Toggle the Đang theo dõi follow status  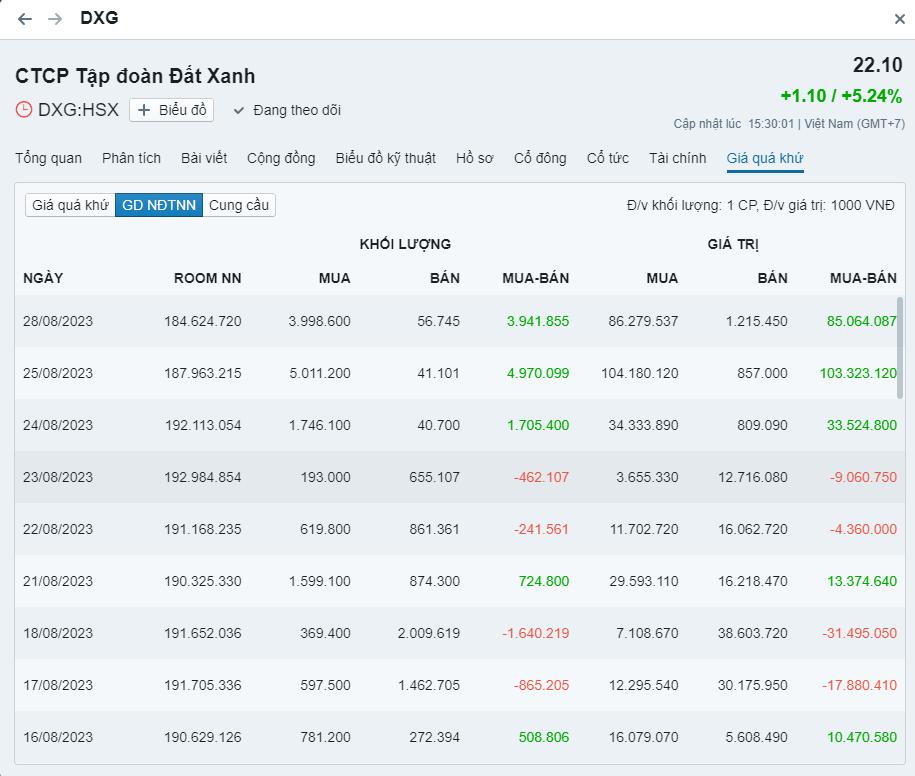[287, 110]
